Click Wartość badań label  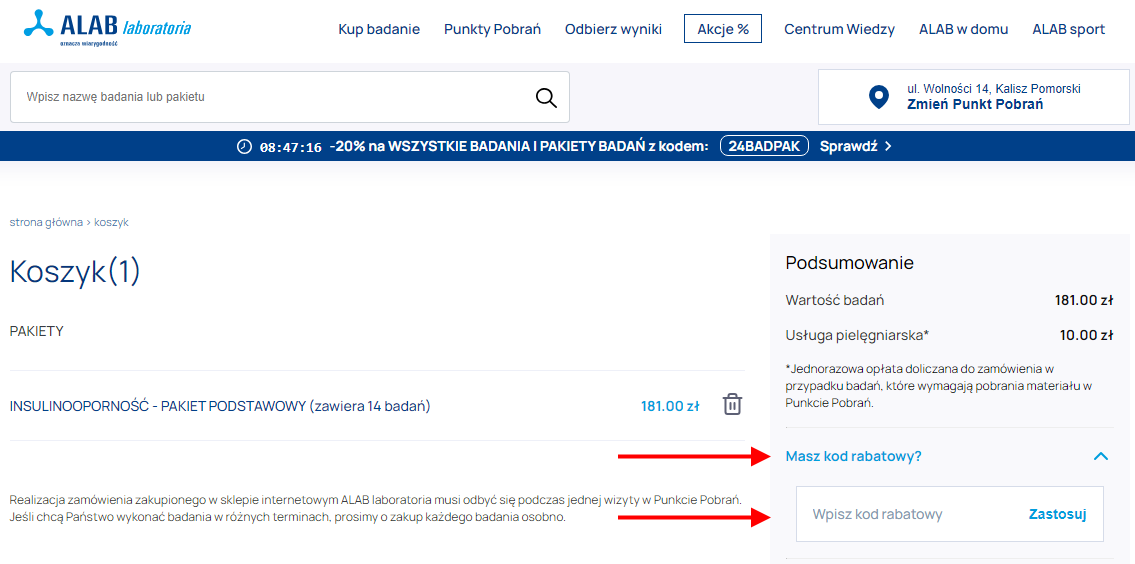835,299
